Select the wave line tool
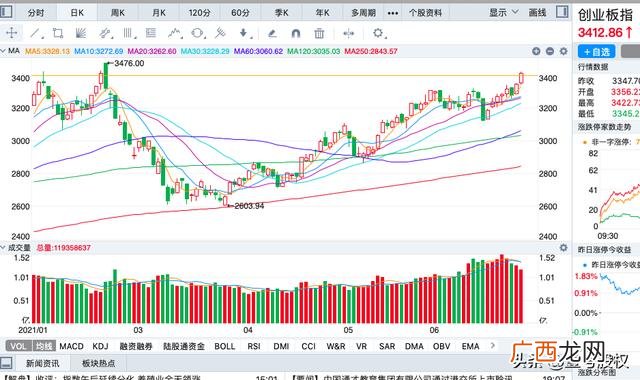The width and height of the screenshot is (640, 380). pos(175,33)
